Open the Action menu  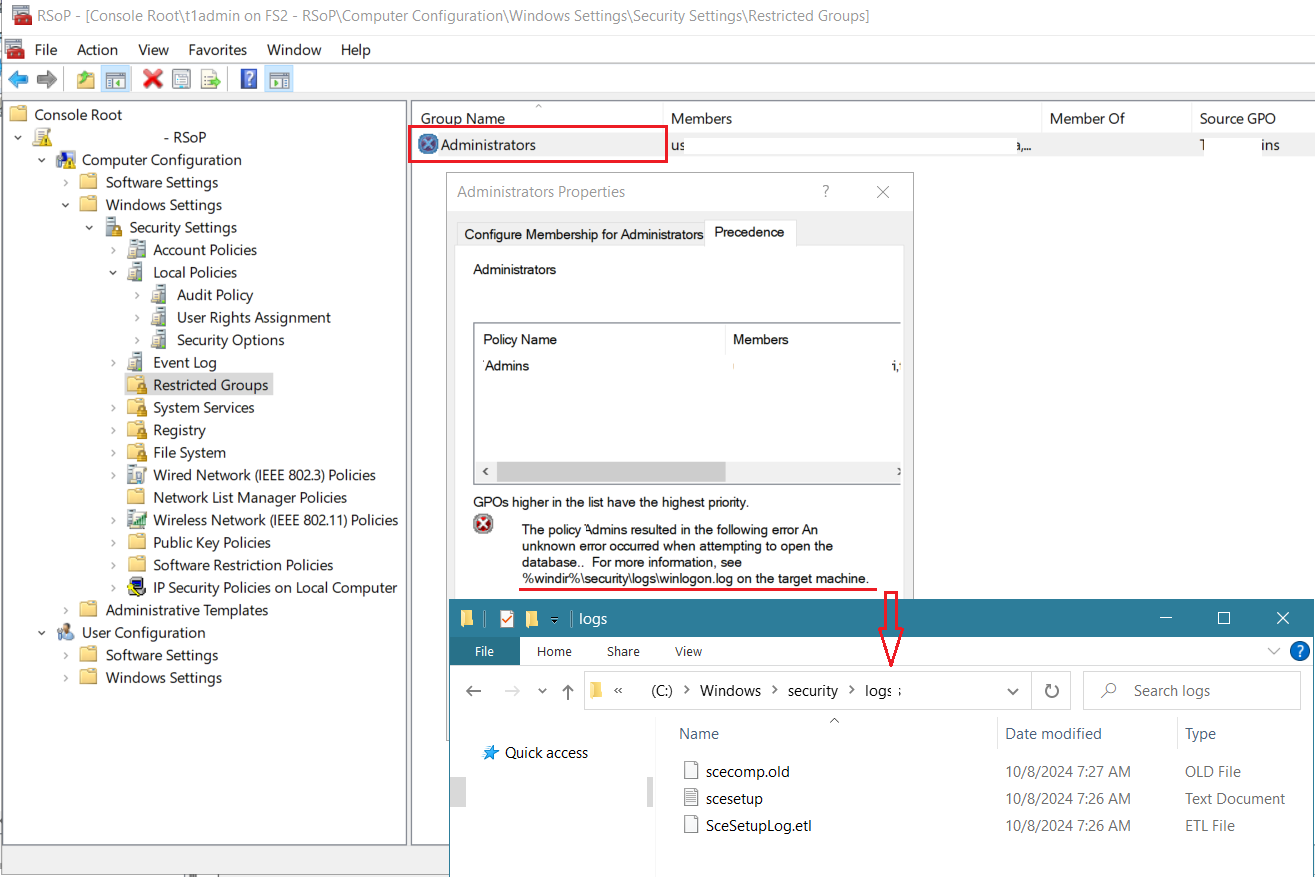coord(97,50)
